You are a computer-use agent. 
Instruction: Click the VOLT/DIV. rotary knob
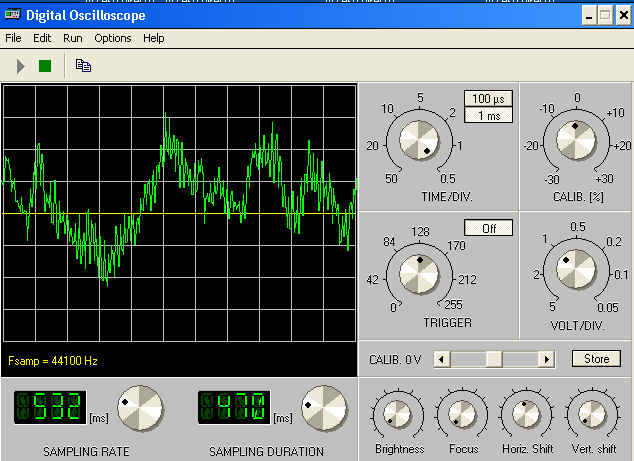coord(577,271)
